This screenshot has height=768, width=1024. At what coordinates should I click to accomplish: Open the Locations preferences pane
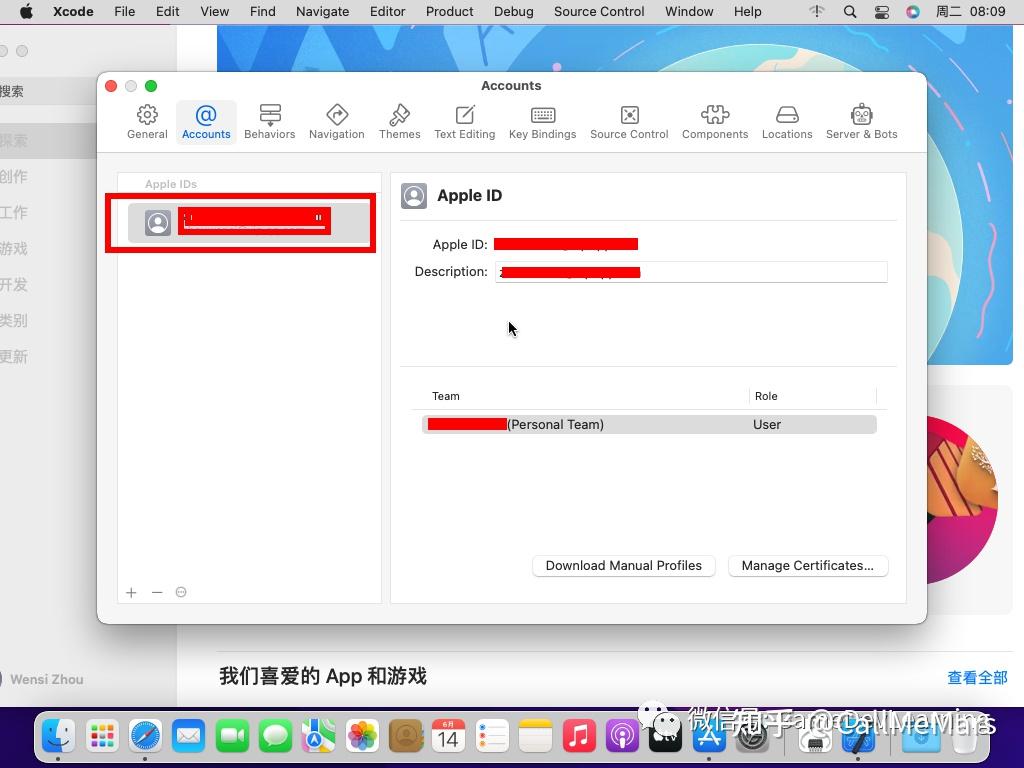787,122
